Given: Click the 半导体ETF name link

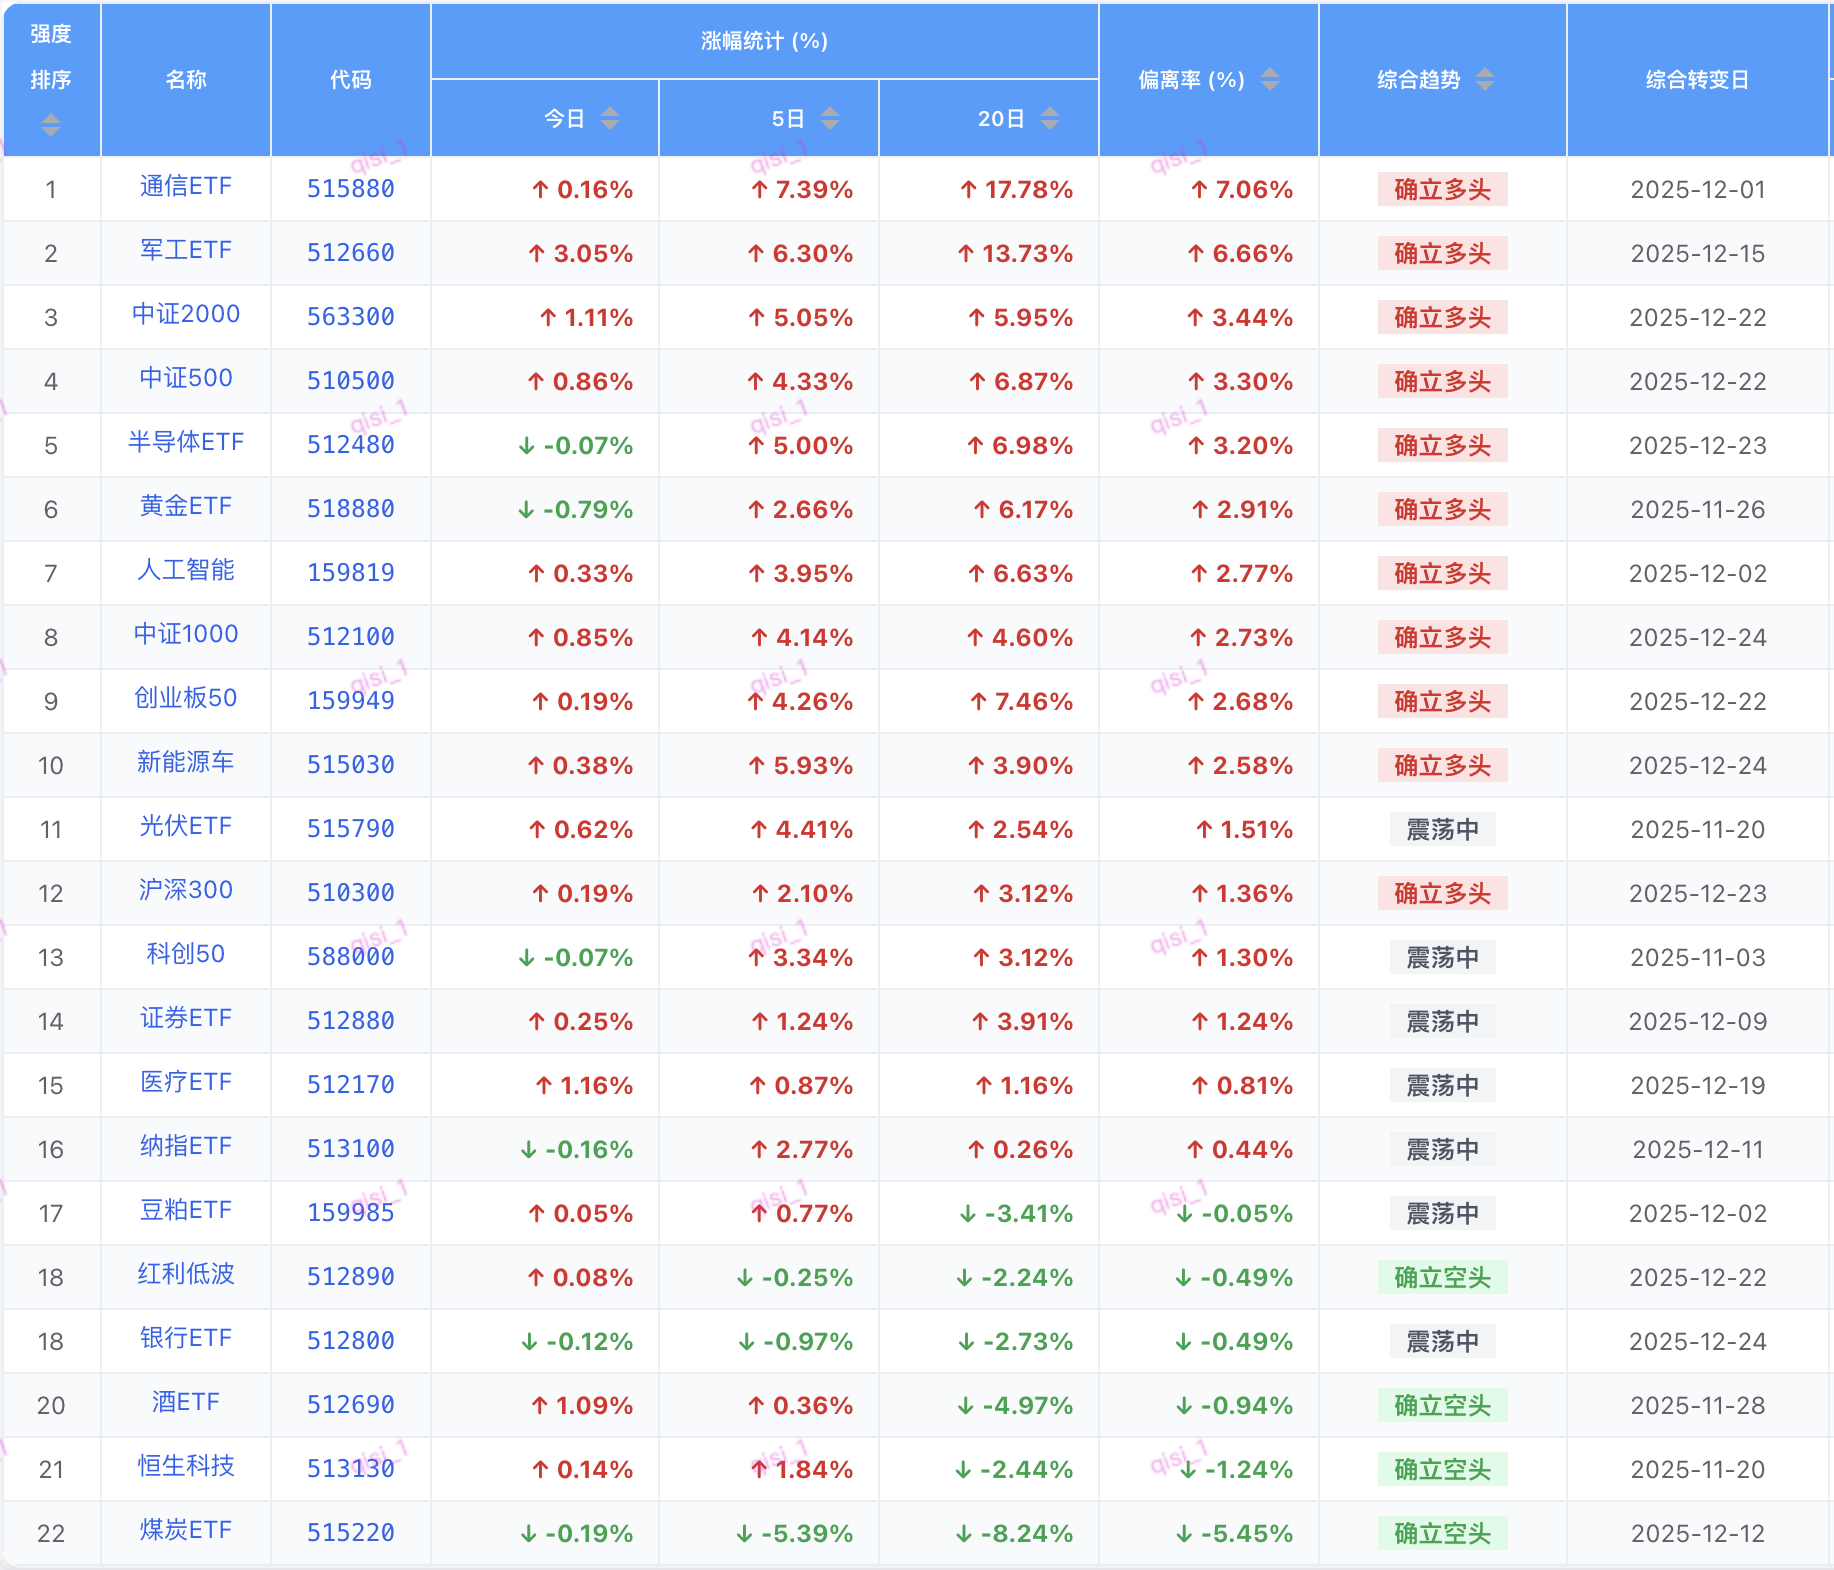Looking at the screenshot, I should pos(186,443).
